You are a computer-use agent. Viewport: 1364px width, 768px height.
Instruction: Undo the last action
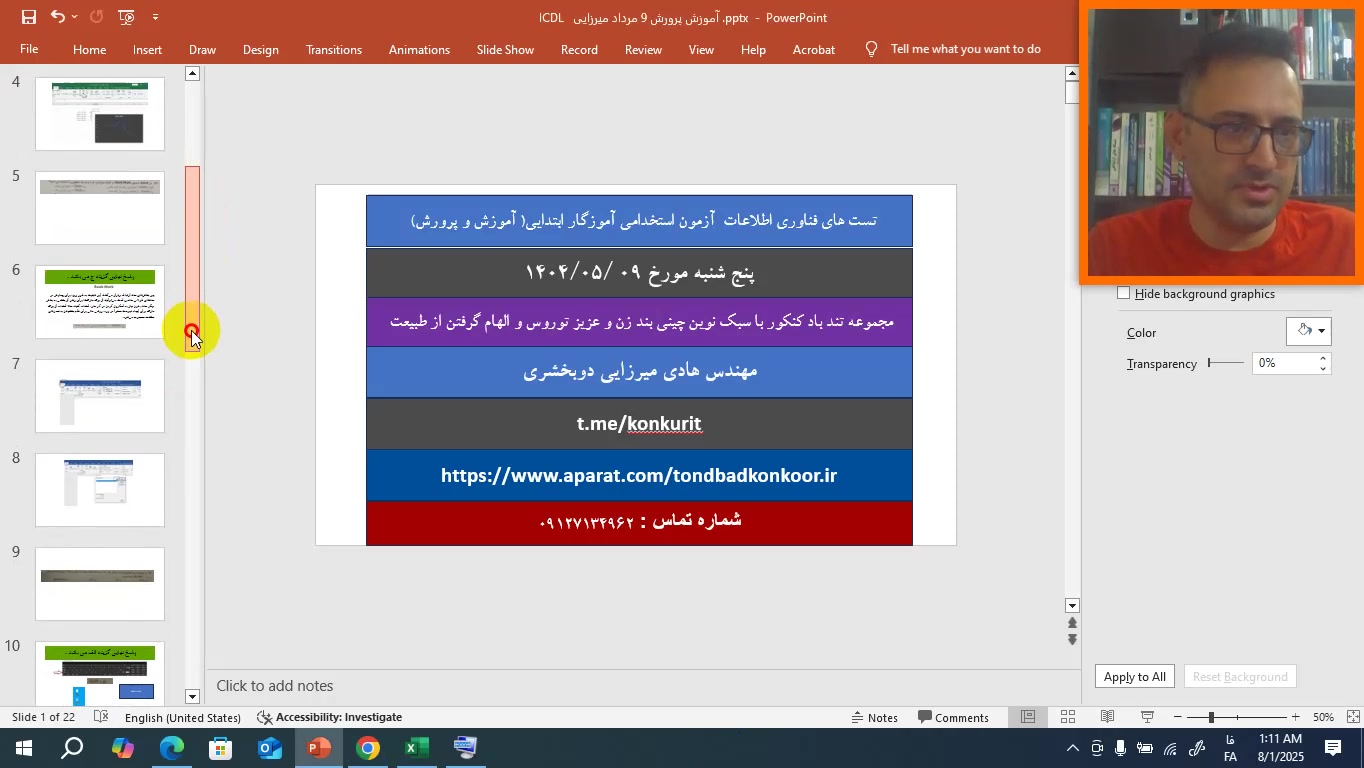click(x=58, y=17)
